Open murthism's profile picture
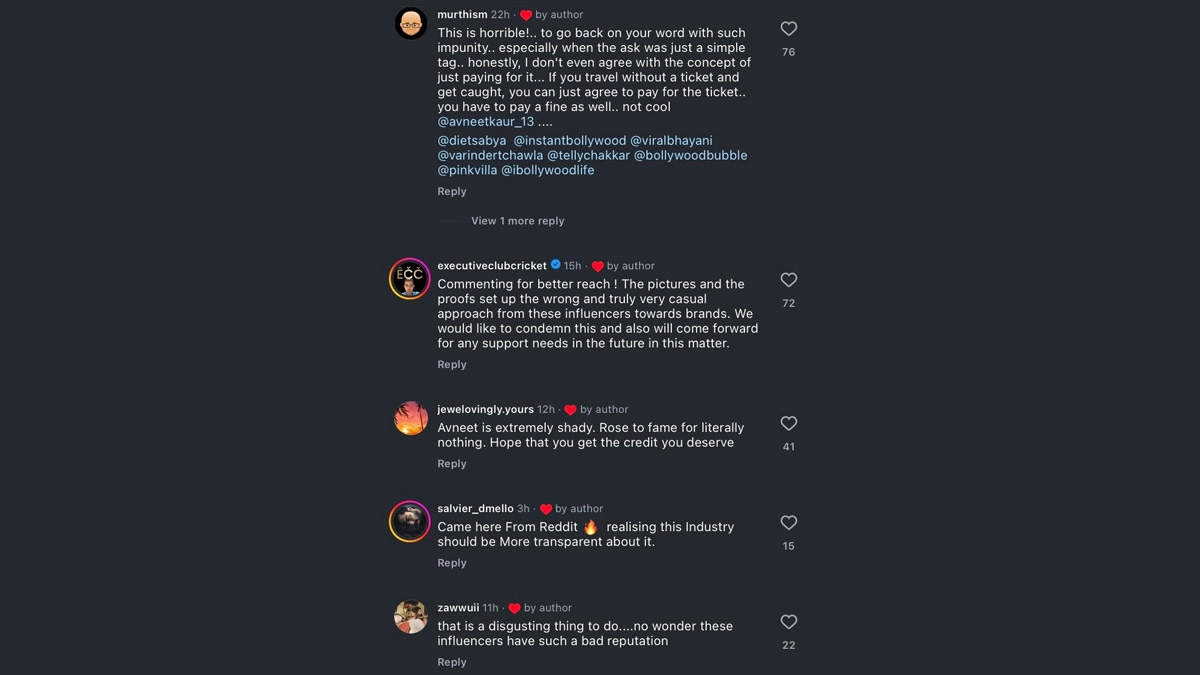This screenshot has height=675, width=1200. tap(410, 23)
